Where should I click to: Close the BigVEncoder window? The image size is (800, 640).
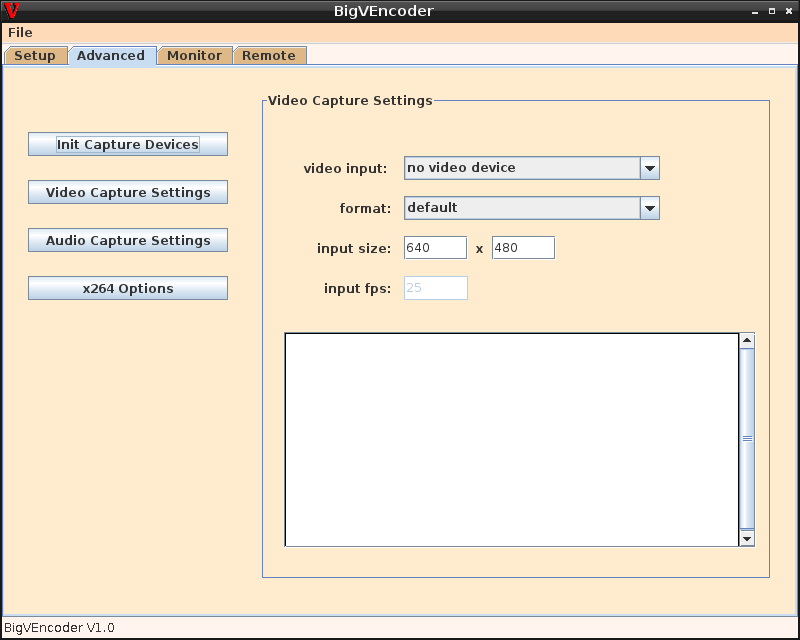(789, 11)
